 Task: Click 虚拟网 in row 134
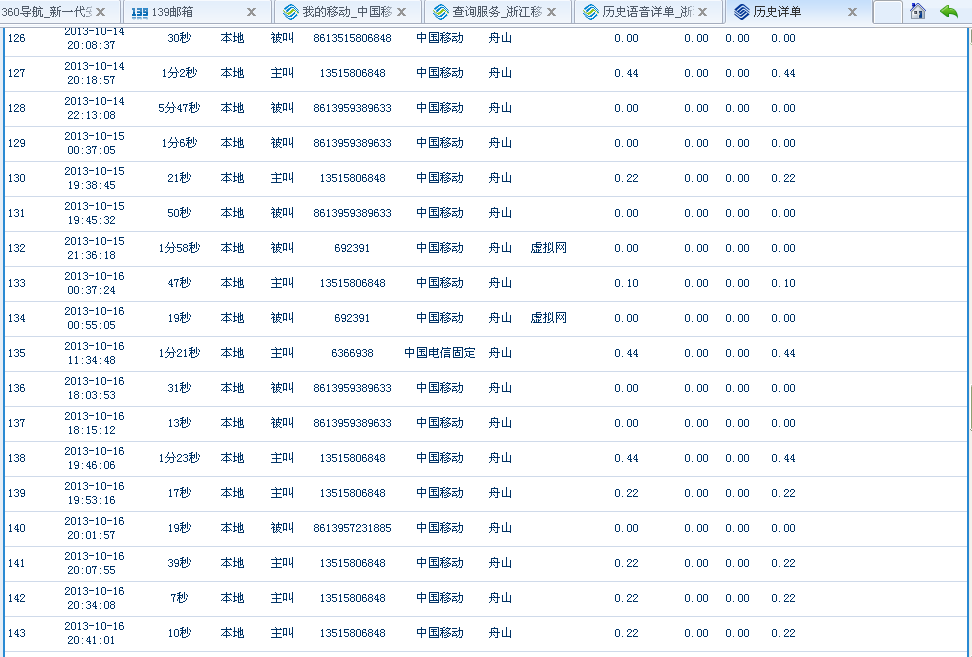(549, 318)
